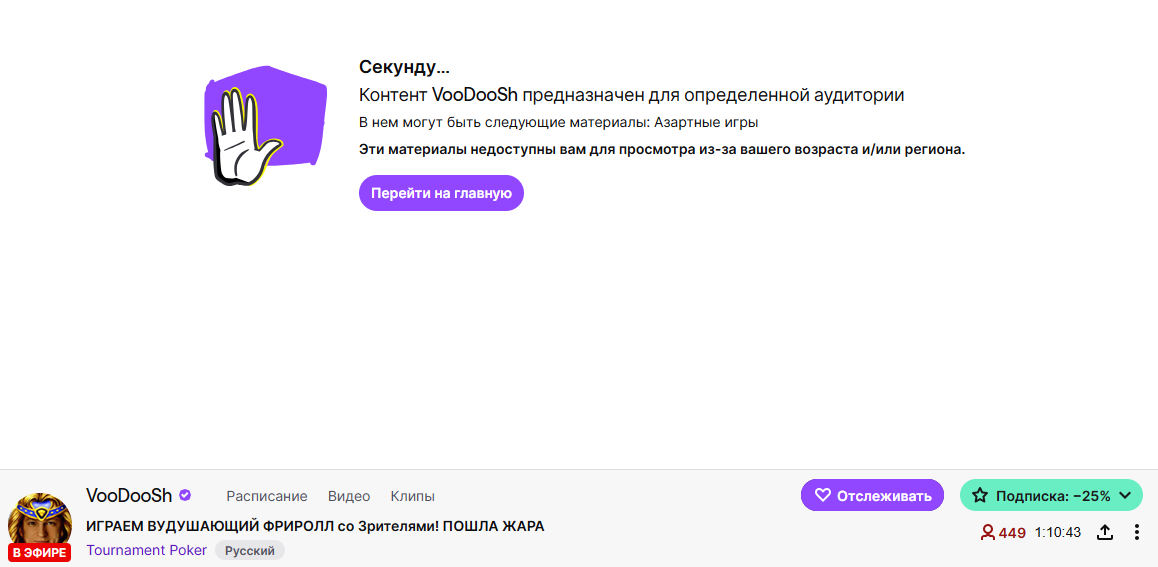Click the stream uptime 1:10:43
This screenshot has width=1158, height=567.
1058,532
